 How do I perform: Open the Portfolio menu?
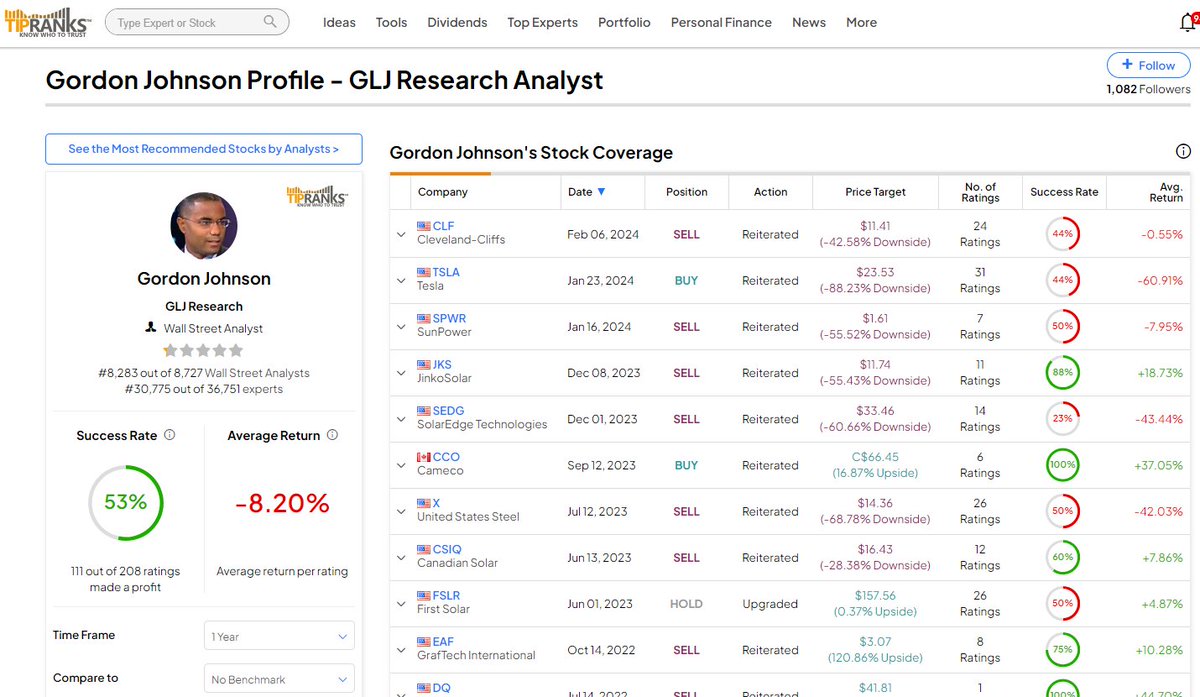click(624, 22)
